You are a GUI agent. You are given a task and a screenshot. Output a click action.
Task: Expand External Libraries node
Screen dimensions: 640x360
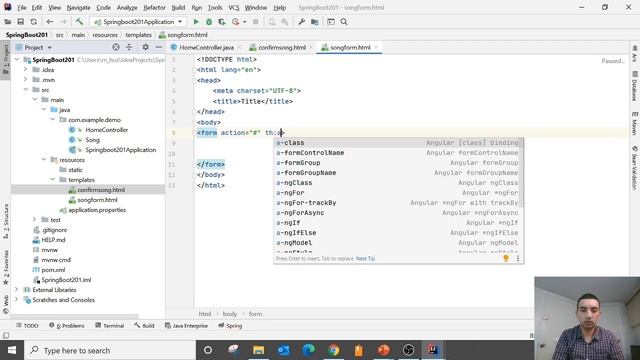pyautogui.click(x=17, y=290)
